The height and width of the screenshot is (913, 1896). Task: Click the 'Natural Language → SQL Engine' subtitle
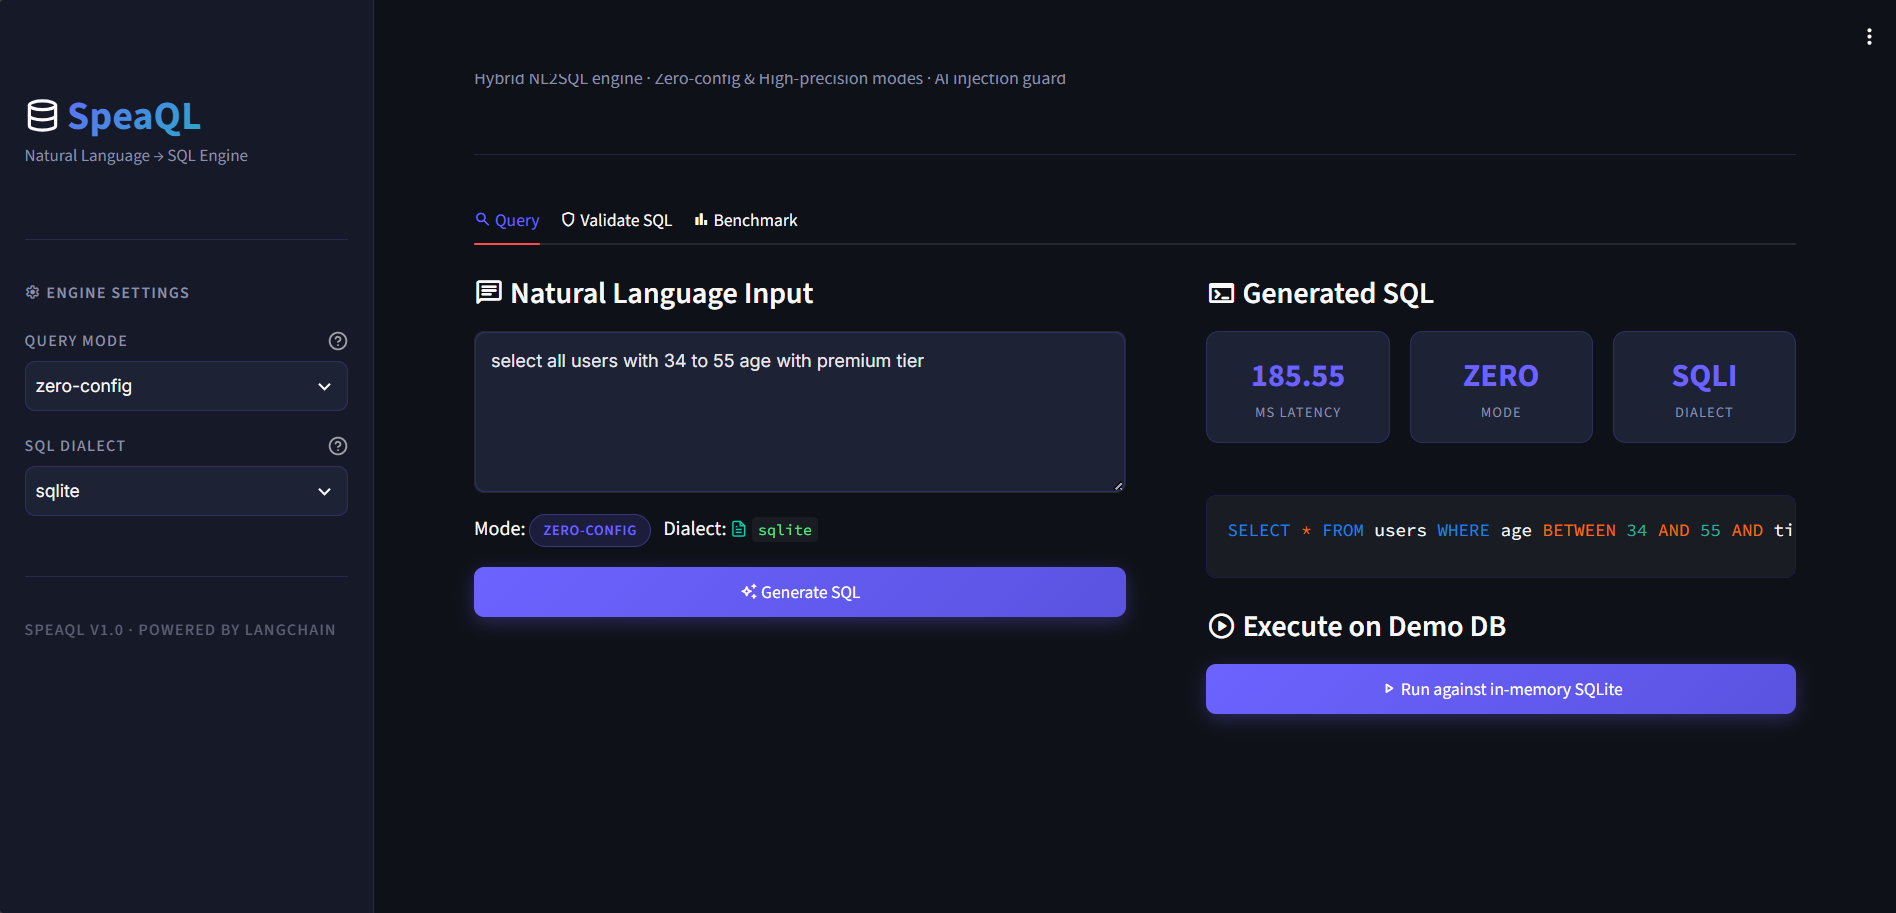click(x=136, y=156)
